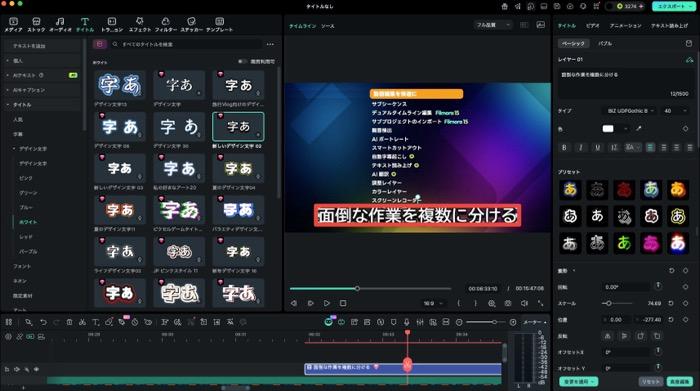The image size is (700, 391).
Task: Click the white text color swatch
Action: coord(608,129)
